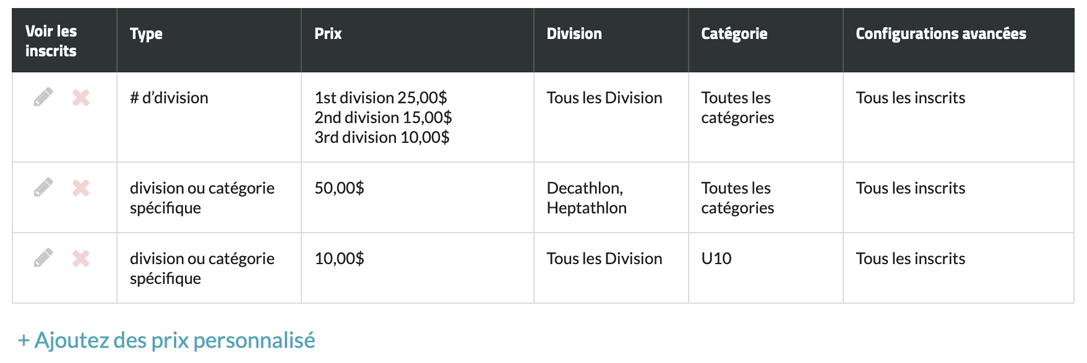Screen dimensions: 1087x363
Task: Add a custom price via Ajoutez link
Action: tap(166, 340)
